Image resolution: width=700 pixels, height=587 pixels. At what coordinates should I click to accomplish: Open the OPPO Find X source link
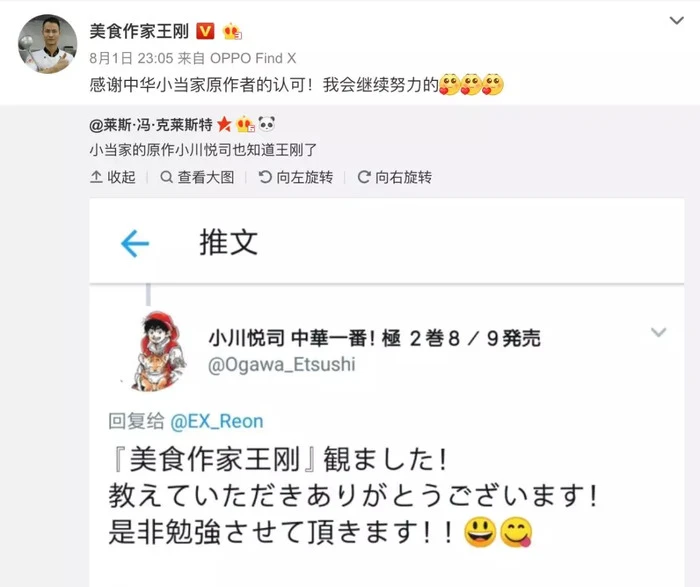(253, 58)
